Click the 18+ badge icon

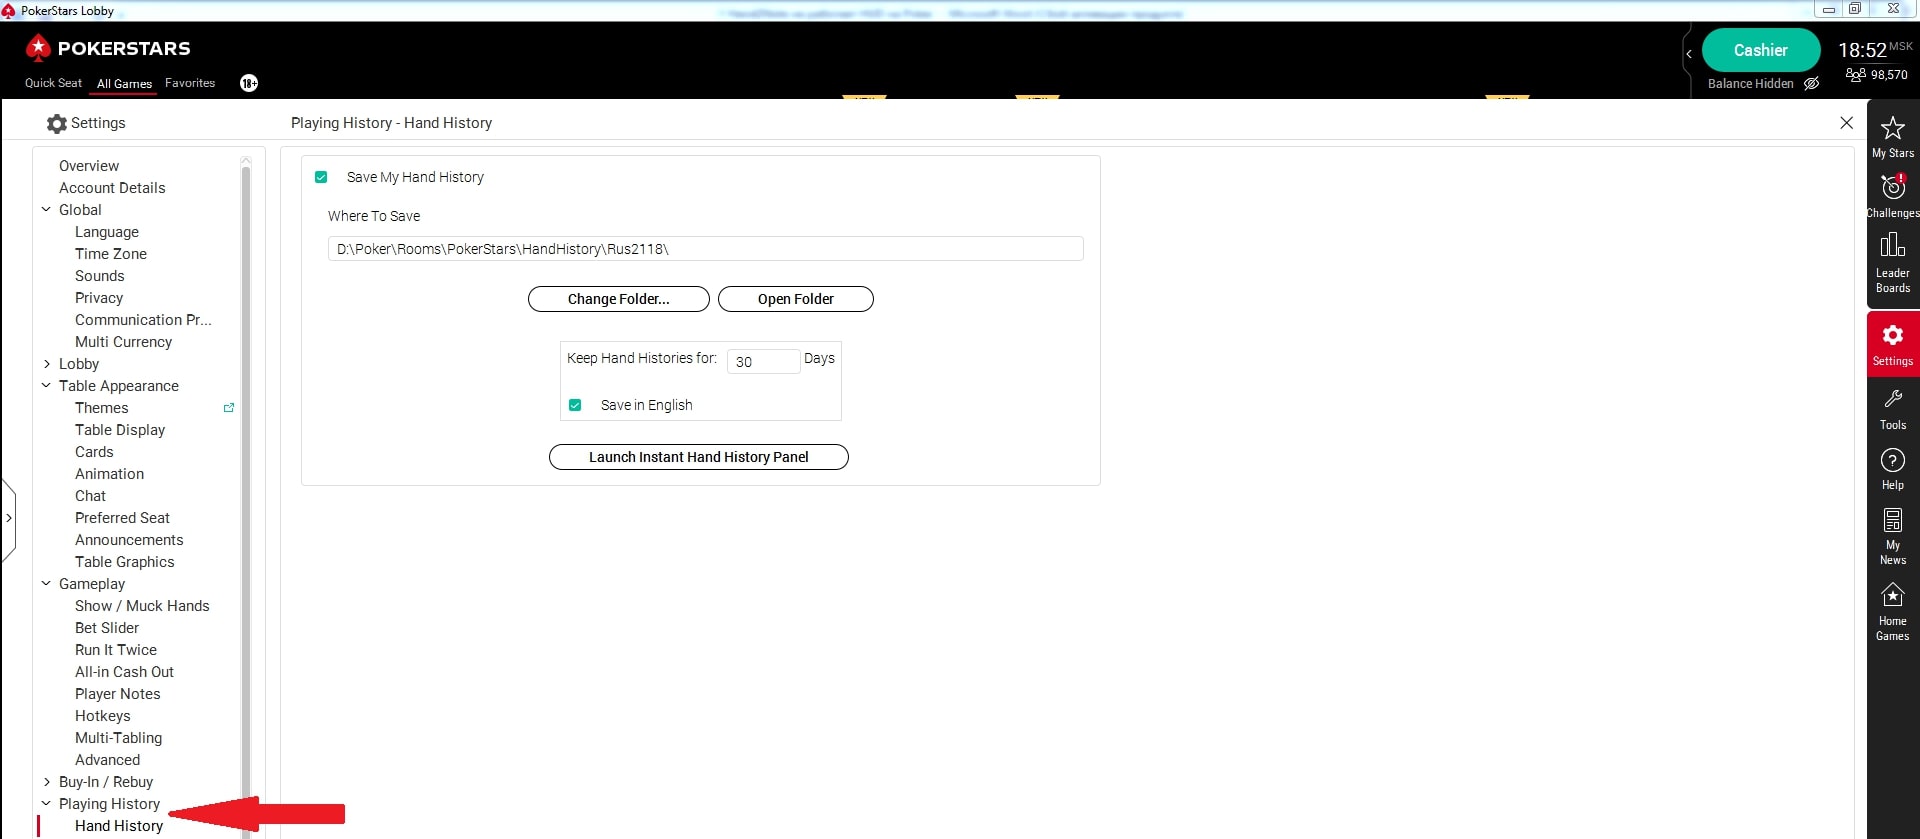249,83
